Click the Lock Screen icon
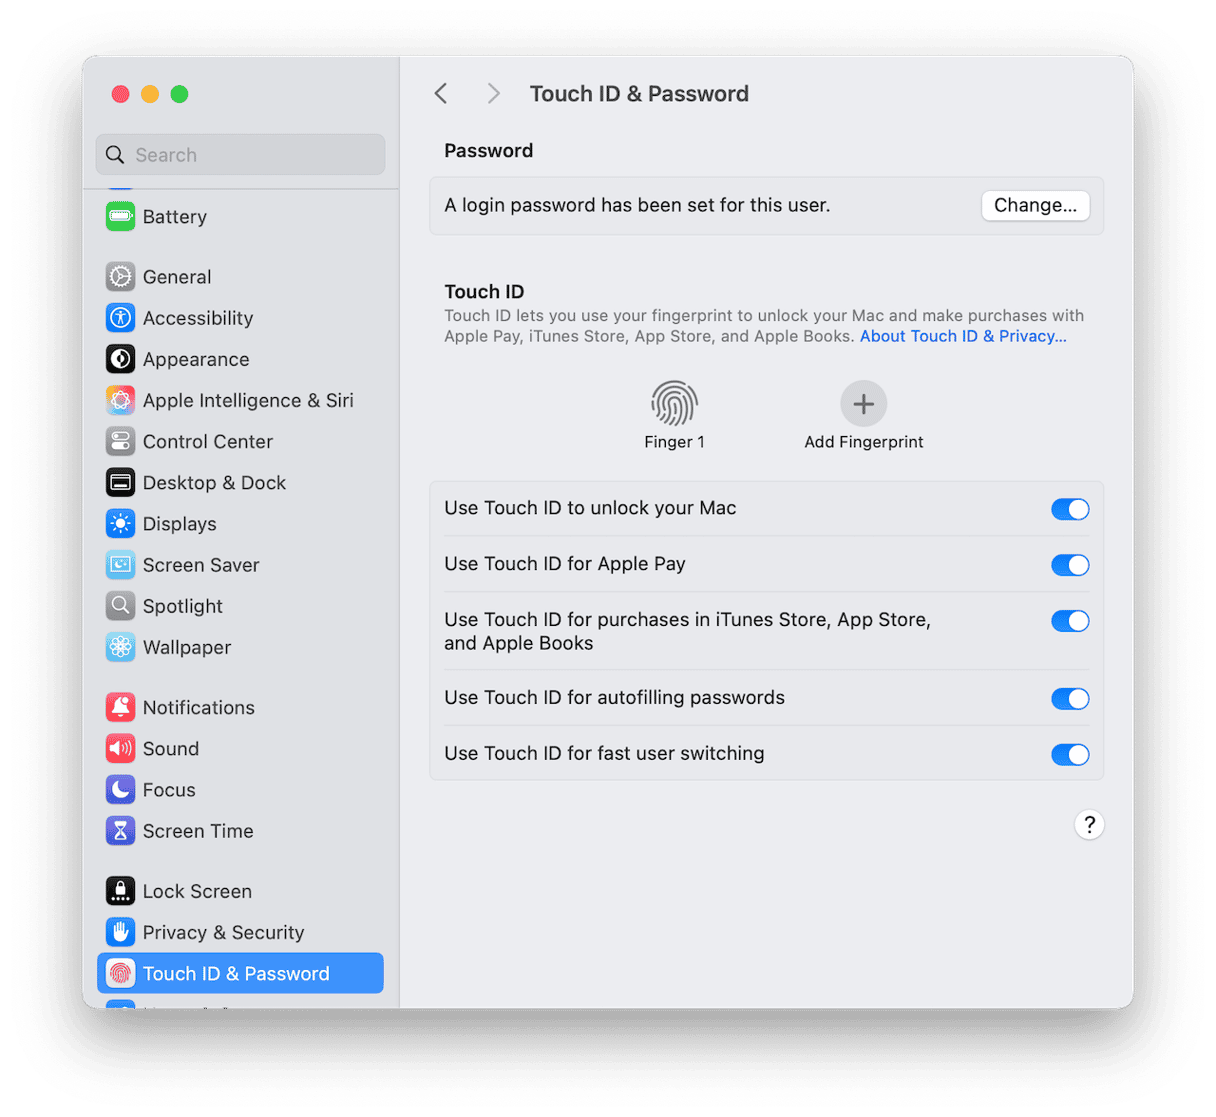The width and height of the screenshot is (1216, 1117). pyautogui.click(x=120, y=890)
